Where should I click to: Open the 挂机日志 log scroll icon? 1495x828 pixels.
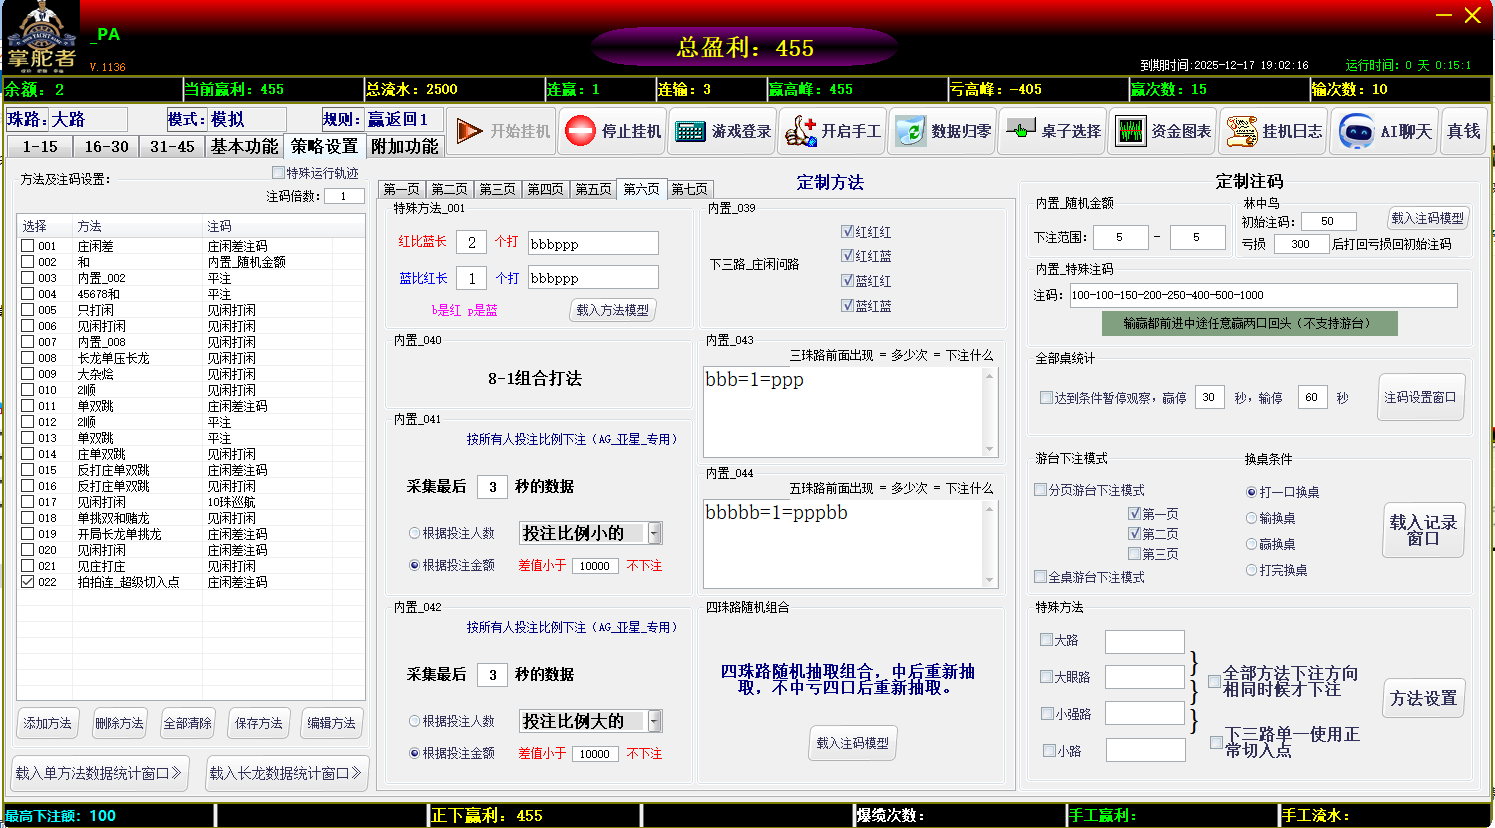click(x=1241, y=131)
